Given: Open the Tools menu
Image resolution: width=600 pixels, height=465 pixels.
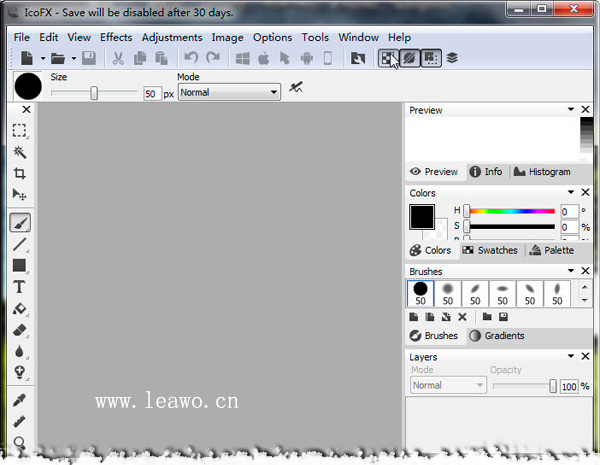Looking at the screenshot, I should (x=315, y=37).
